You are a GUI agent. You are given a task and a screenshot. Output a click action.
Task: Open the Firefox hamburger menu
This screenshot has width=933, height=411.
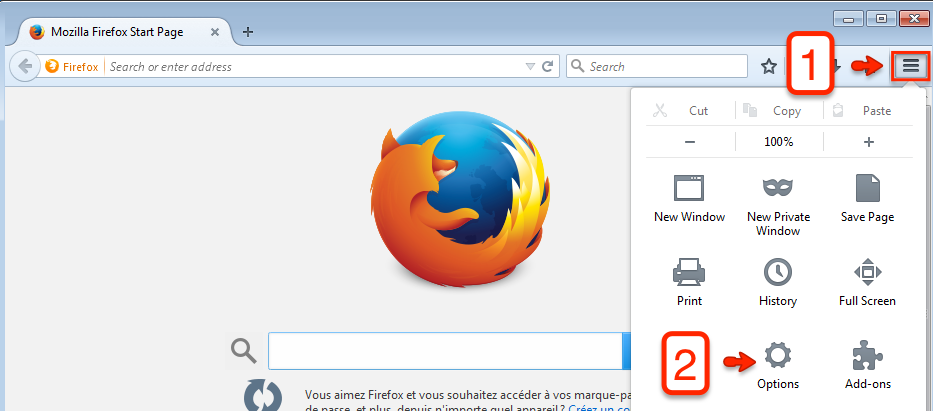pos(910,66)
